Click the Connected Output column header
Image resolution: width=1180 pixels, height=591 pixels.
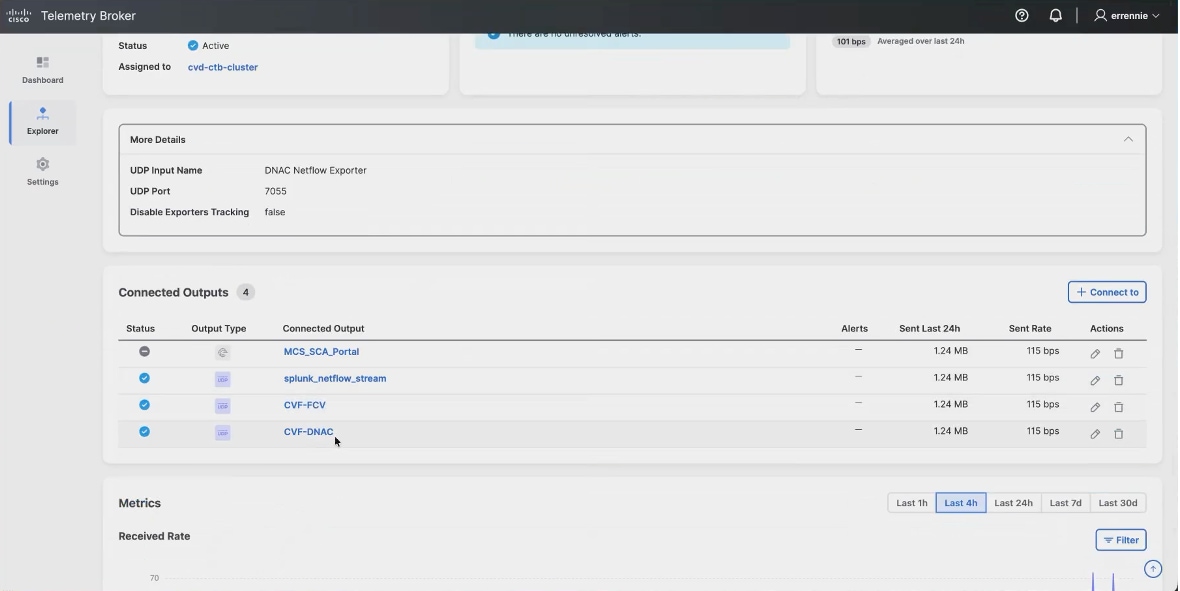[x=324, y=328]
